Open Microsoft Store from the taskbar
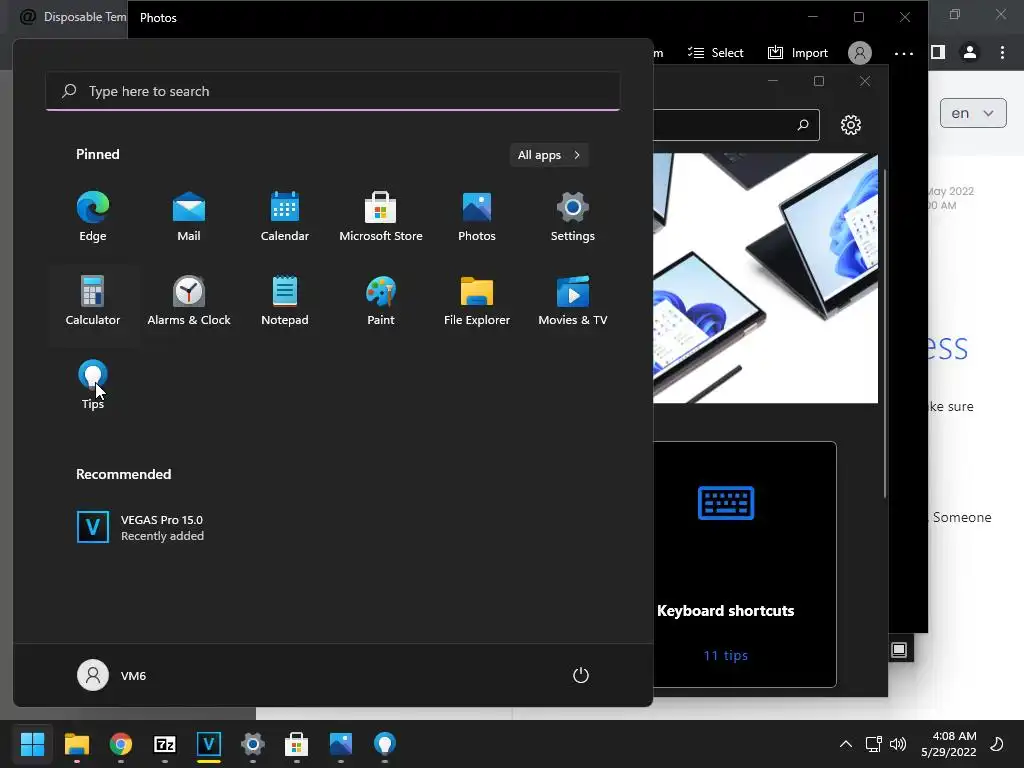 (x=296, y=744)
